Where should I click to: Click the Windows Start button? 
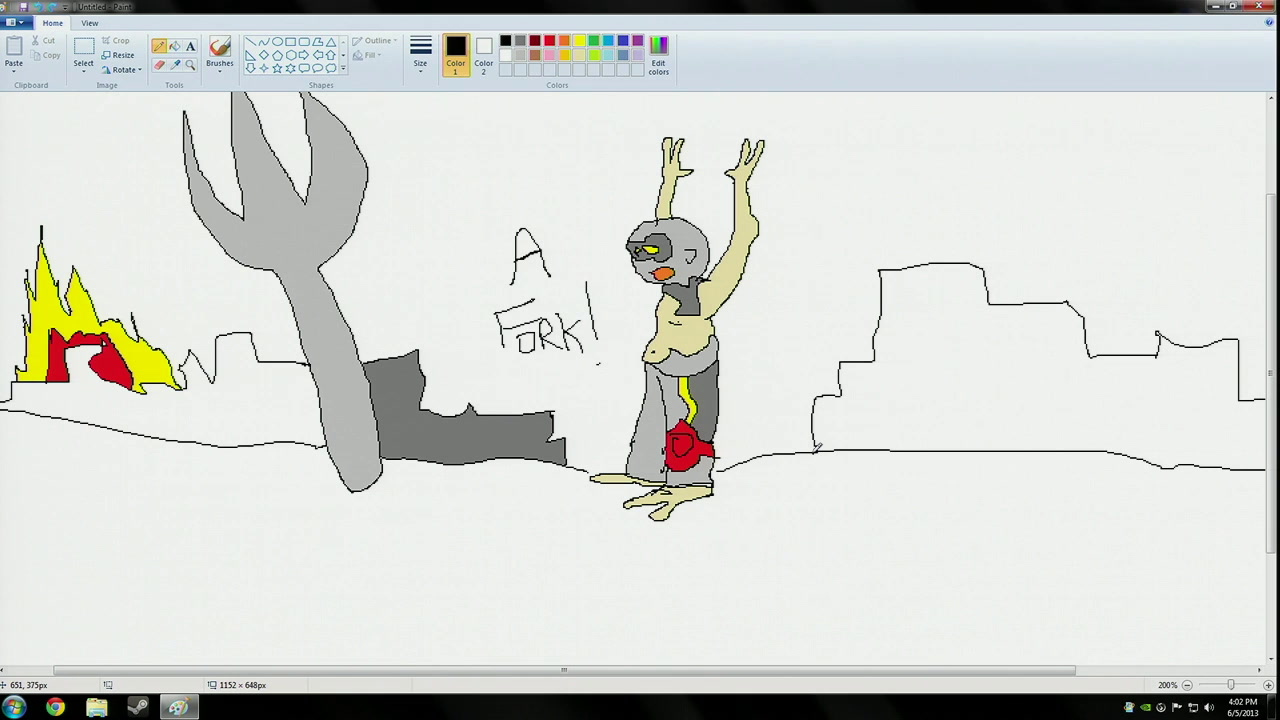(x=15, y=708)
